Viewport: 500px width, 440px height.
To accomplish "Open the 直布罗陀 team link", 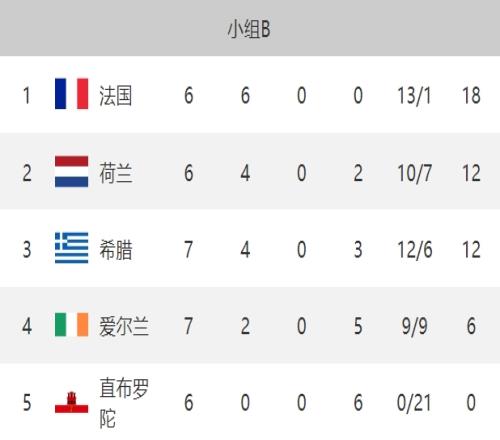I will [x=124, y=403].
